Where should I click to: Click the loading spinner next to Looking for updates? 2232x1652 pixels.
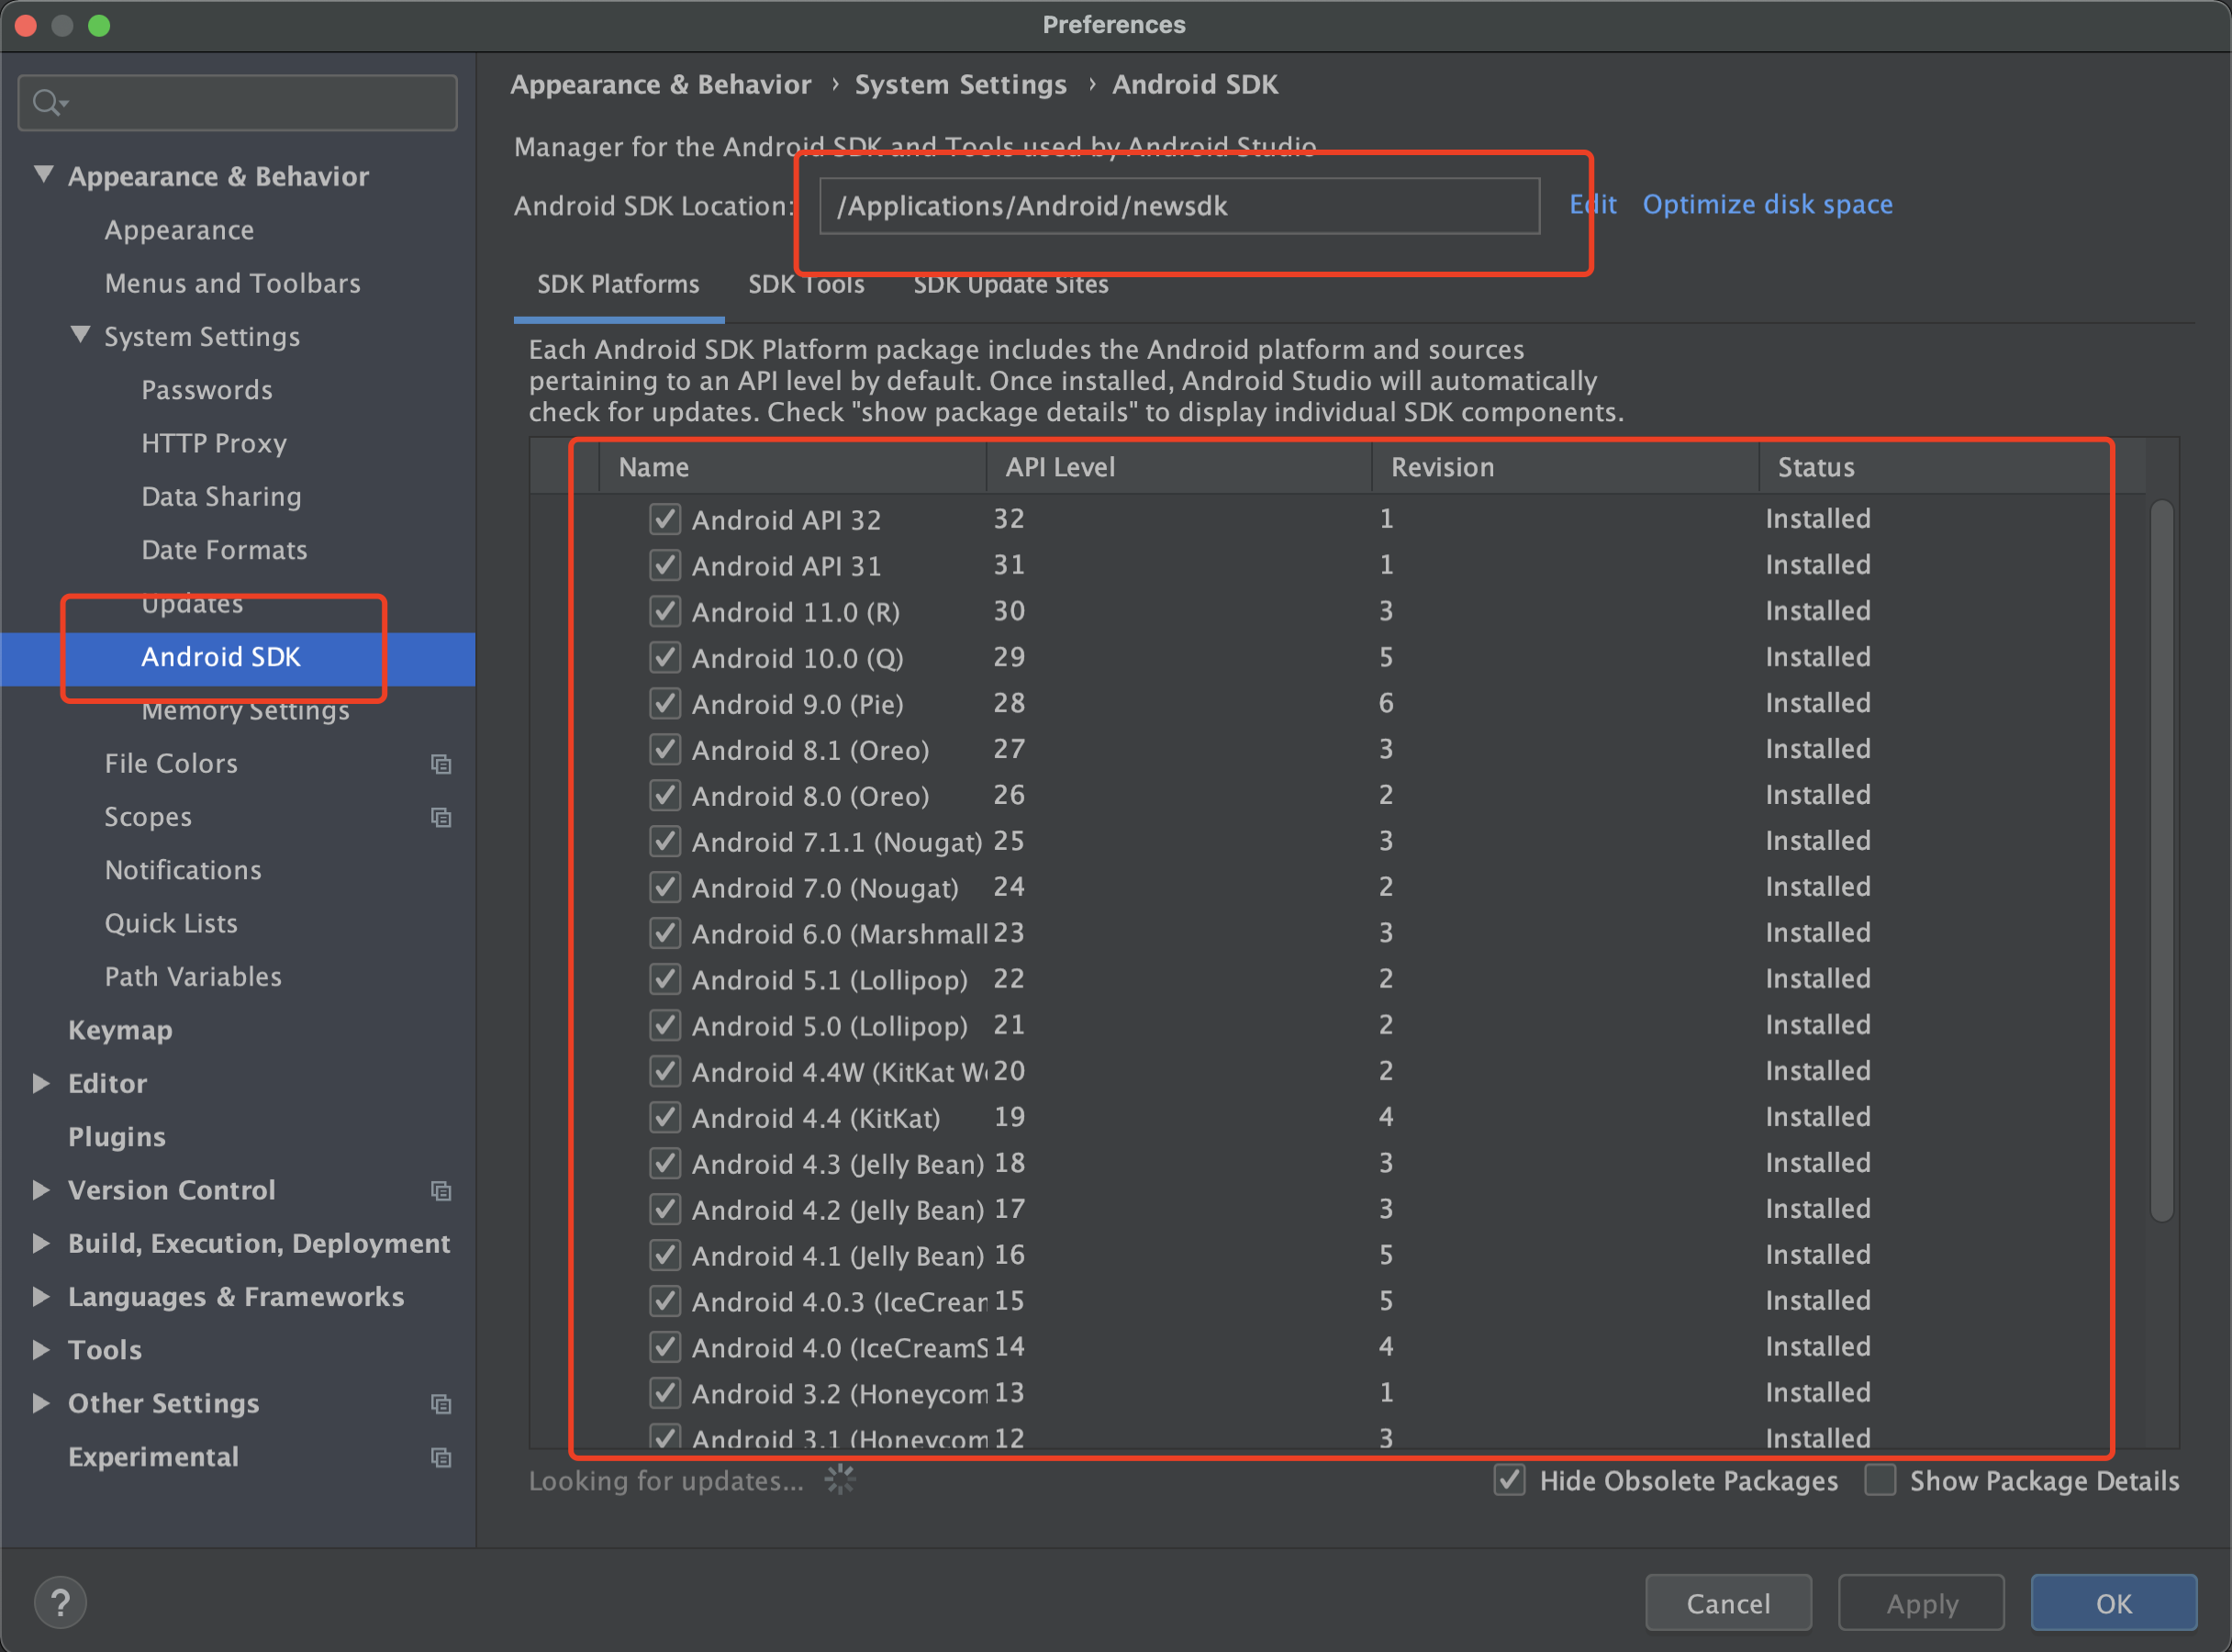tap(840, 1480)
